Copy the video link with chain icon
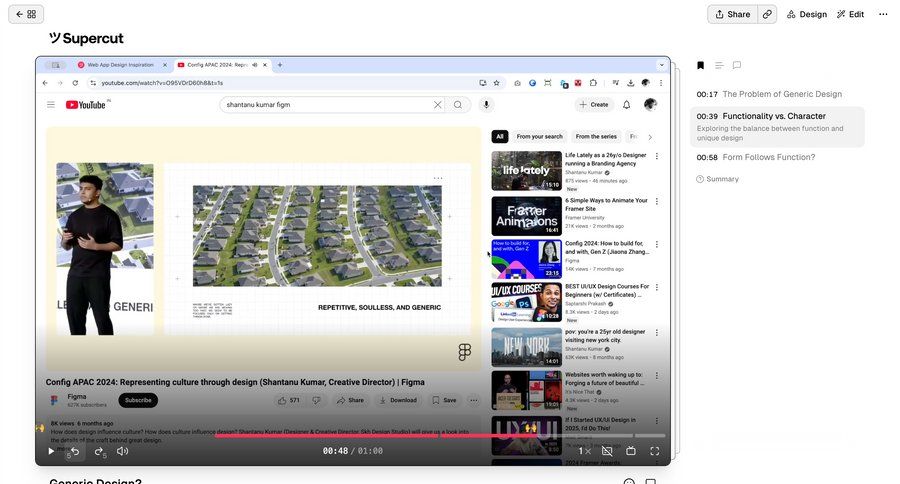Viewport: 900px width, 484px height. click(x=767, y=14)
